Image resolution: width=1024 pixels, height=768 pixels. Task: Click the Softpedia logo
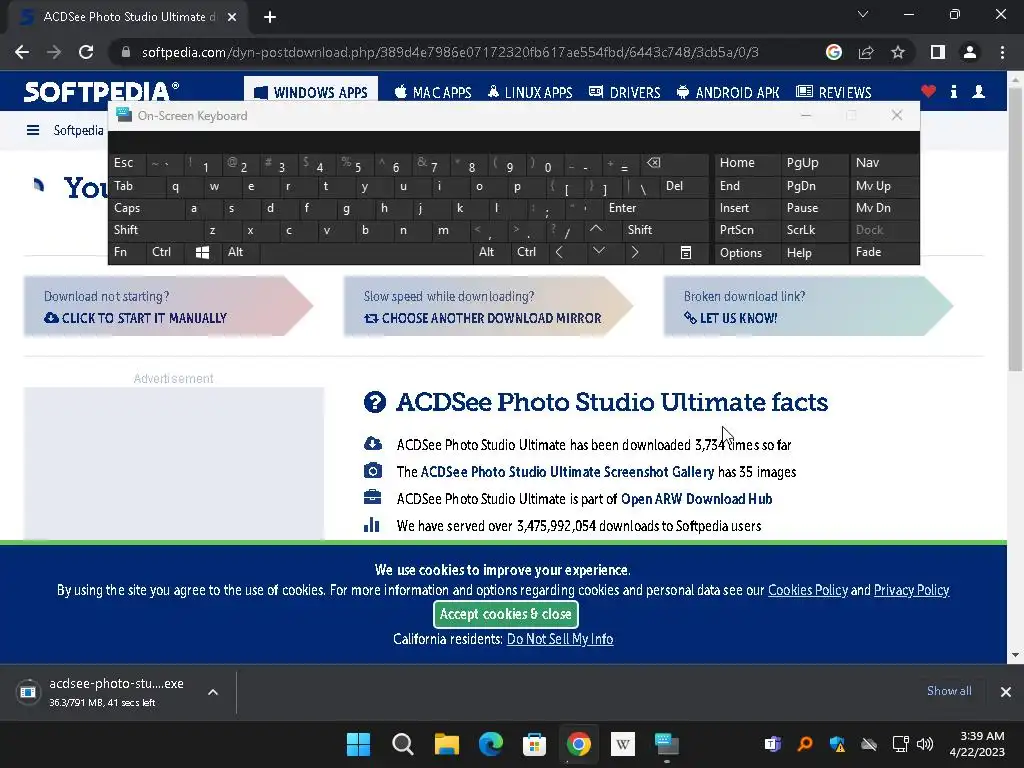coord(101,91)
